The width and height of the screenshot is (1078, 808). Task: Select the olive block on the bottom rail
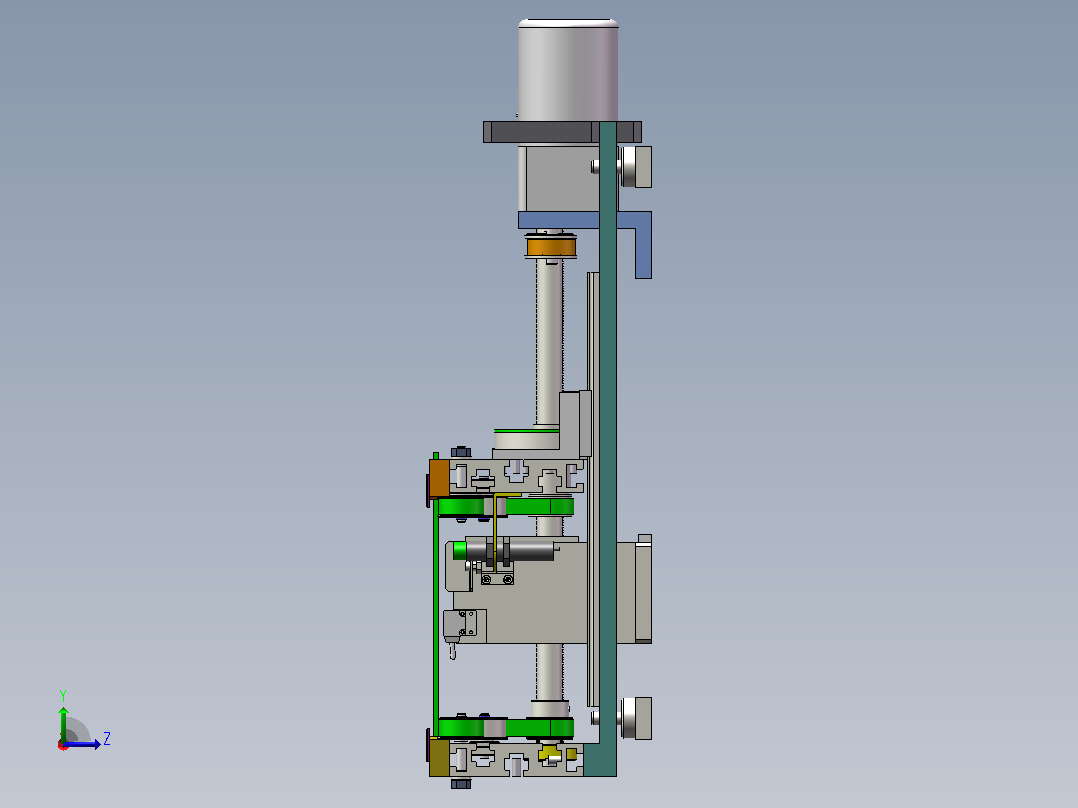click(439, 758)
